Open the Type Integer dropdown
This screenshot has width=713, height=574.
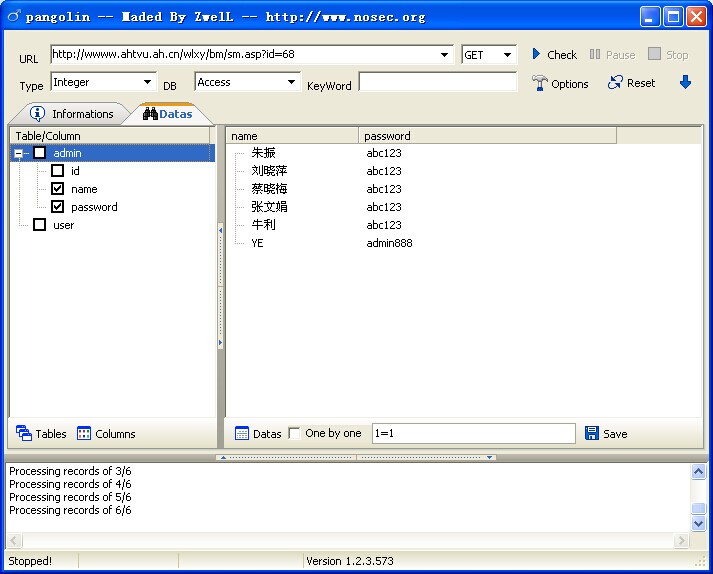click(147, 82)
